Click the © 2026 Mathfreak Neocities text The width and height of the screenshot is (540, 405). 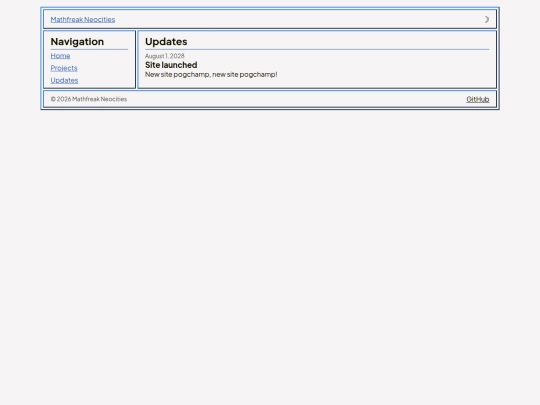tap(89, 99)
